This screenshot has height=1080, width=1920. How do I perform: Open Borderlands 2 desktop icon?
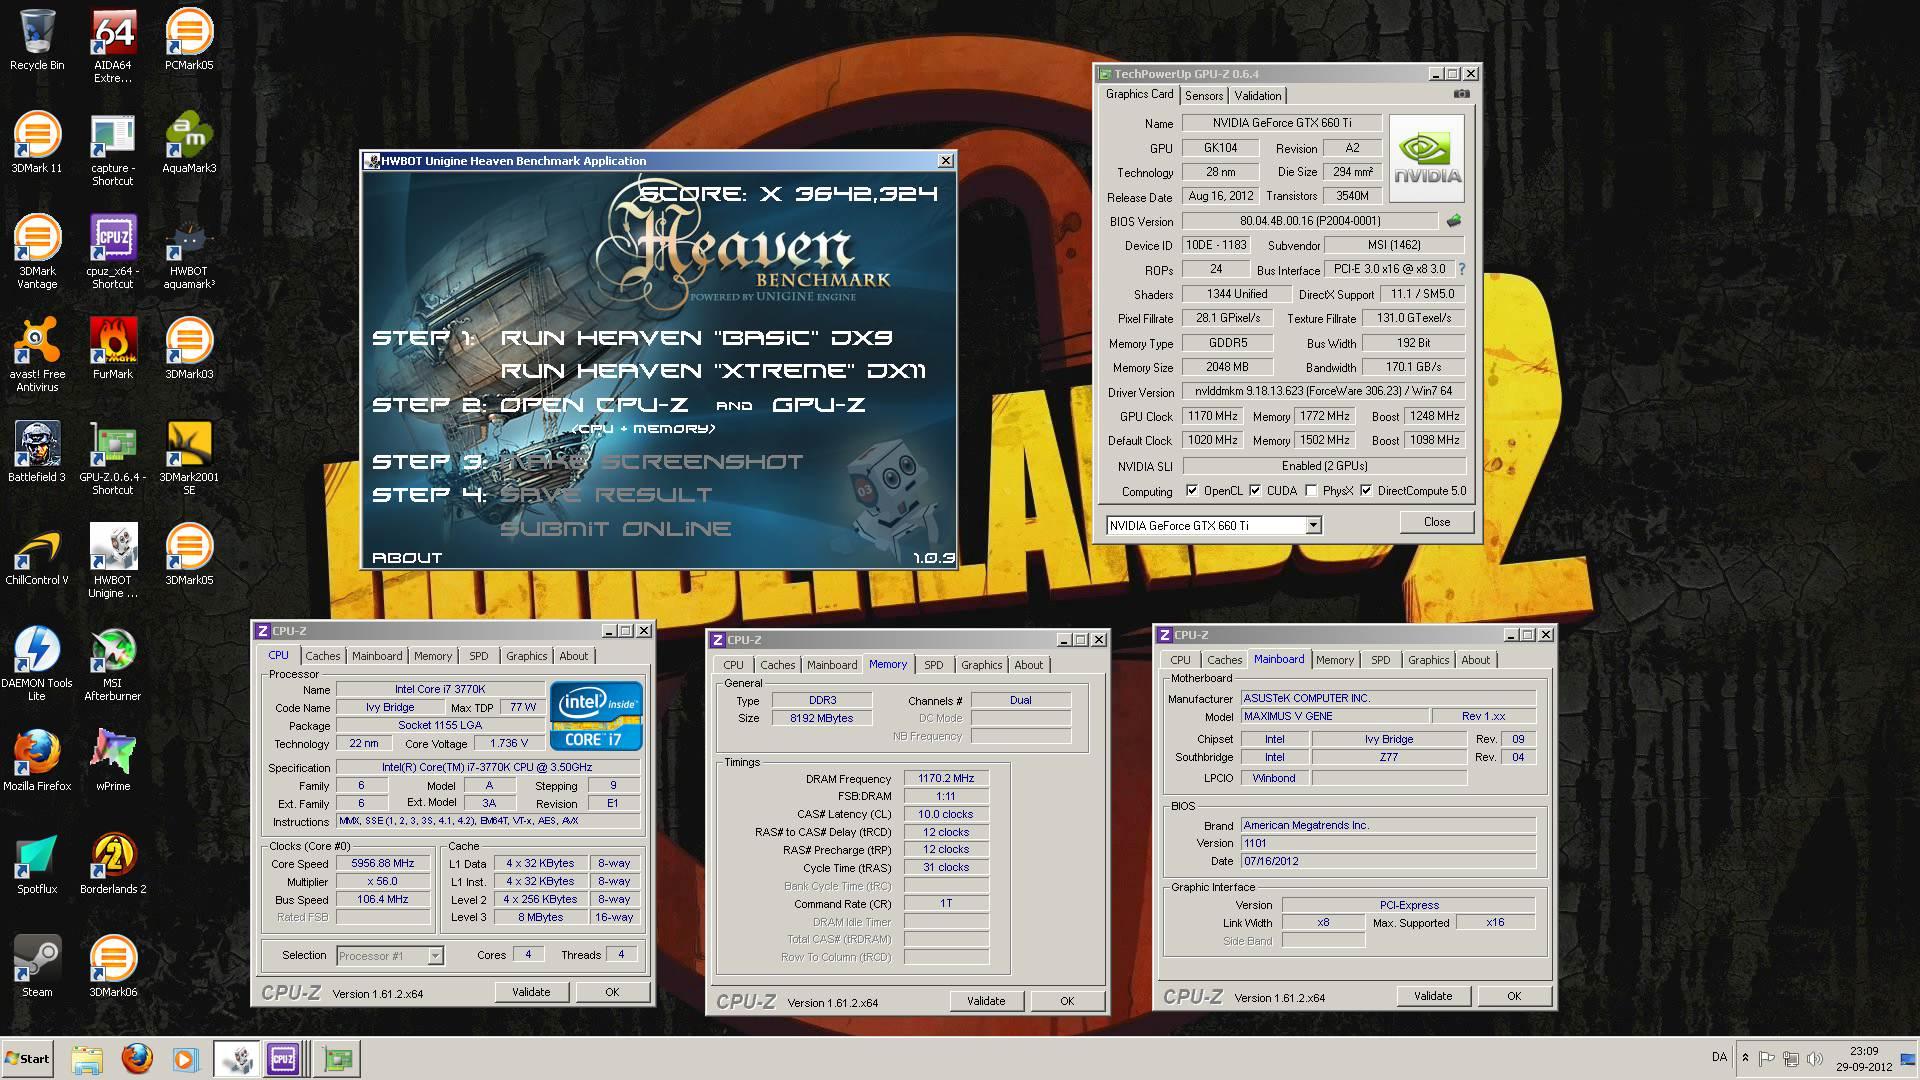pos(113,864)
